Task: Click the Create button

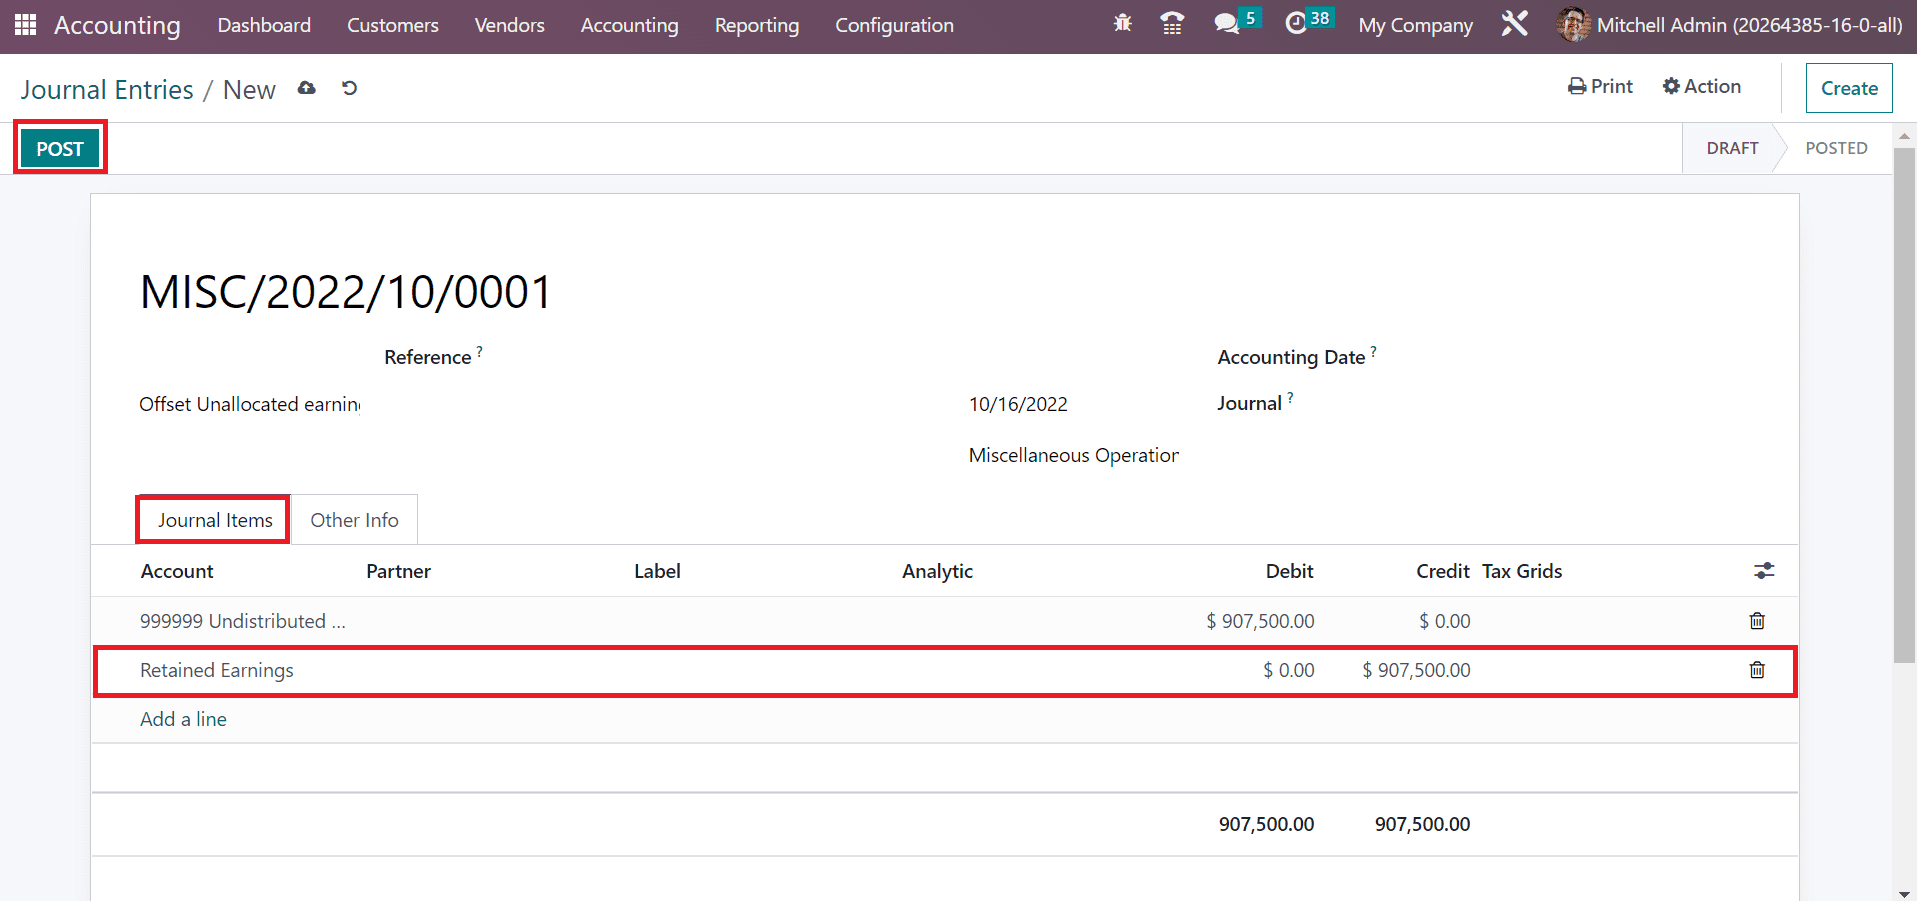Action: pyautogui.click(x=1849, y=88)
